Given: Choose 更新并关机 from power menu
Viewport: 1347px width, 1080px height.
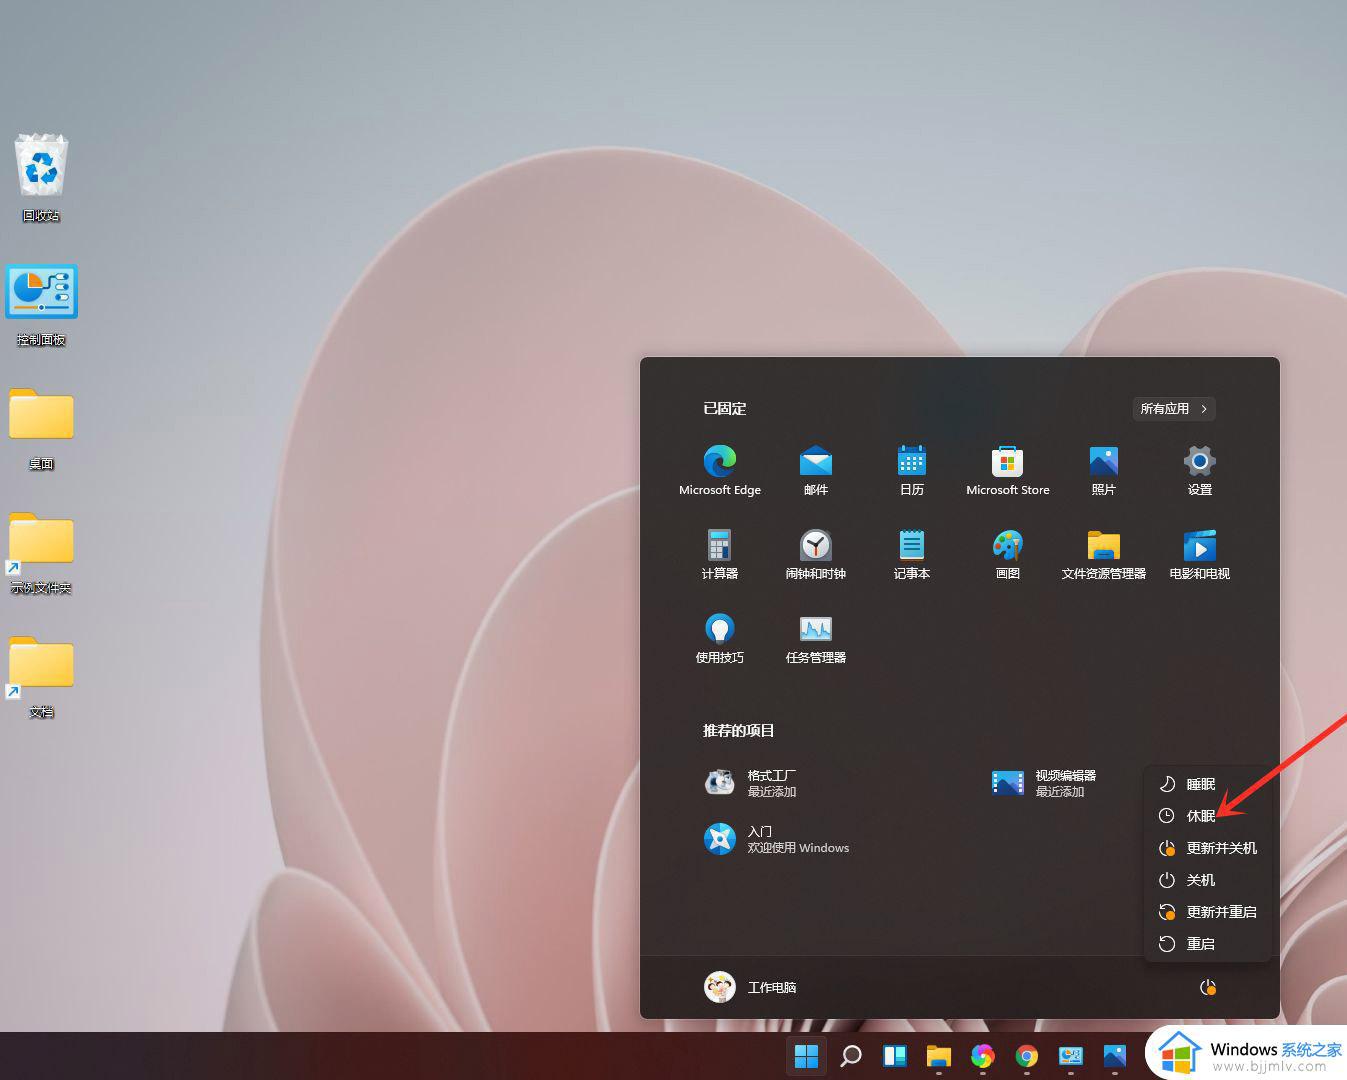Looking at the screenshot, I should tap(1207, 848).
